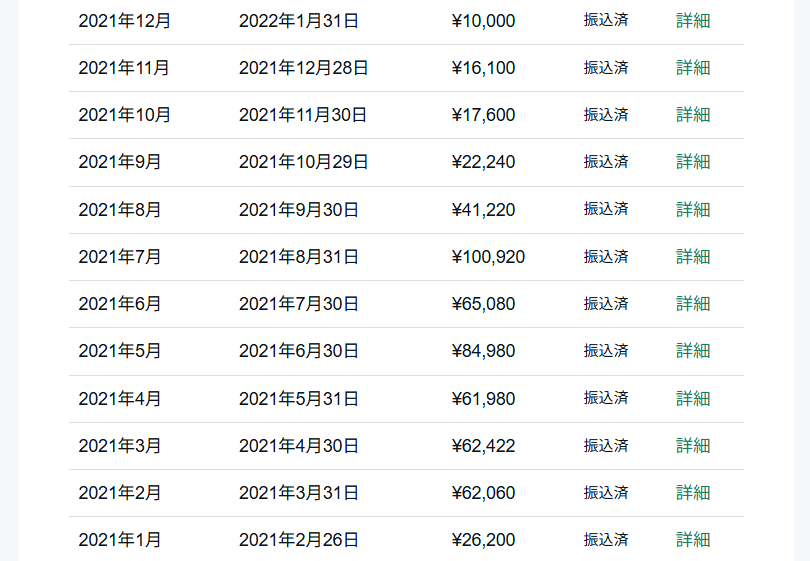Image resolution: width=810 pixels, height=561 pixels.
Task: Select 詳細 for the ¥62,422 payment
Action: coord(693,446)
